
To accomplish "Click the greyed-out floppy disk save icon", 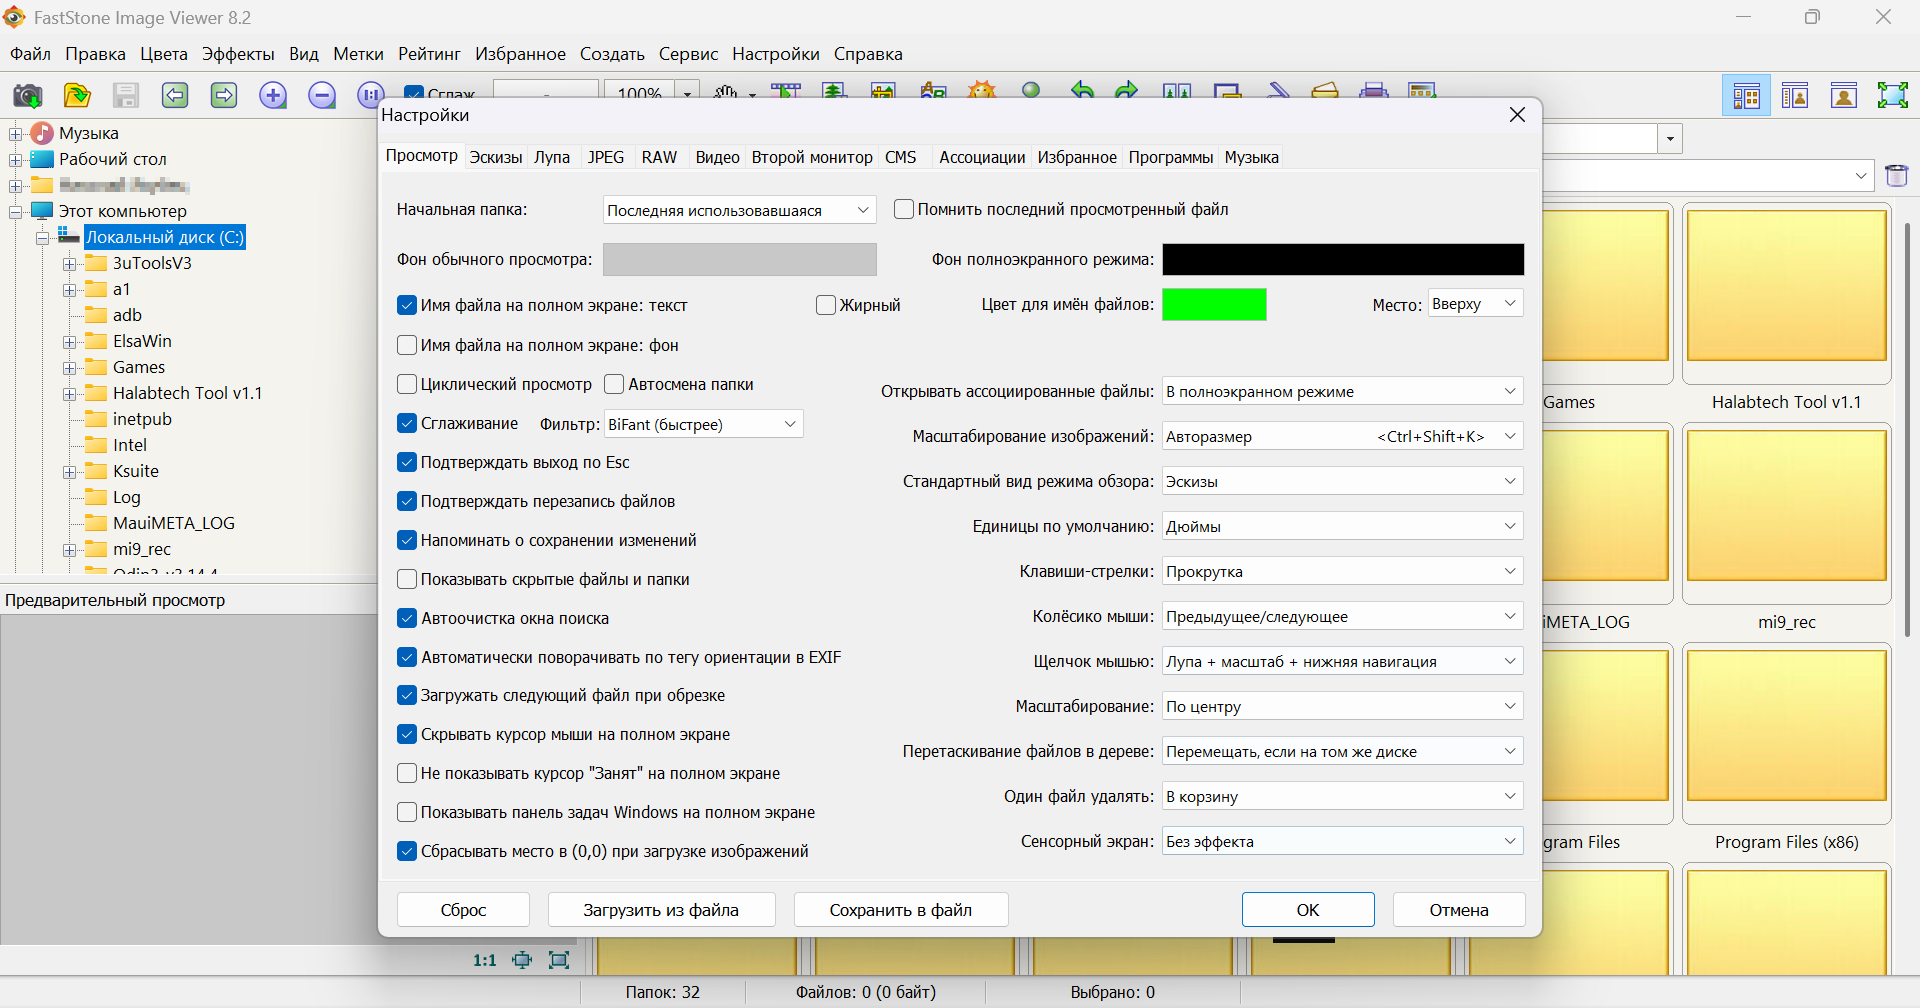I will tap(126, 95).
